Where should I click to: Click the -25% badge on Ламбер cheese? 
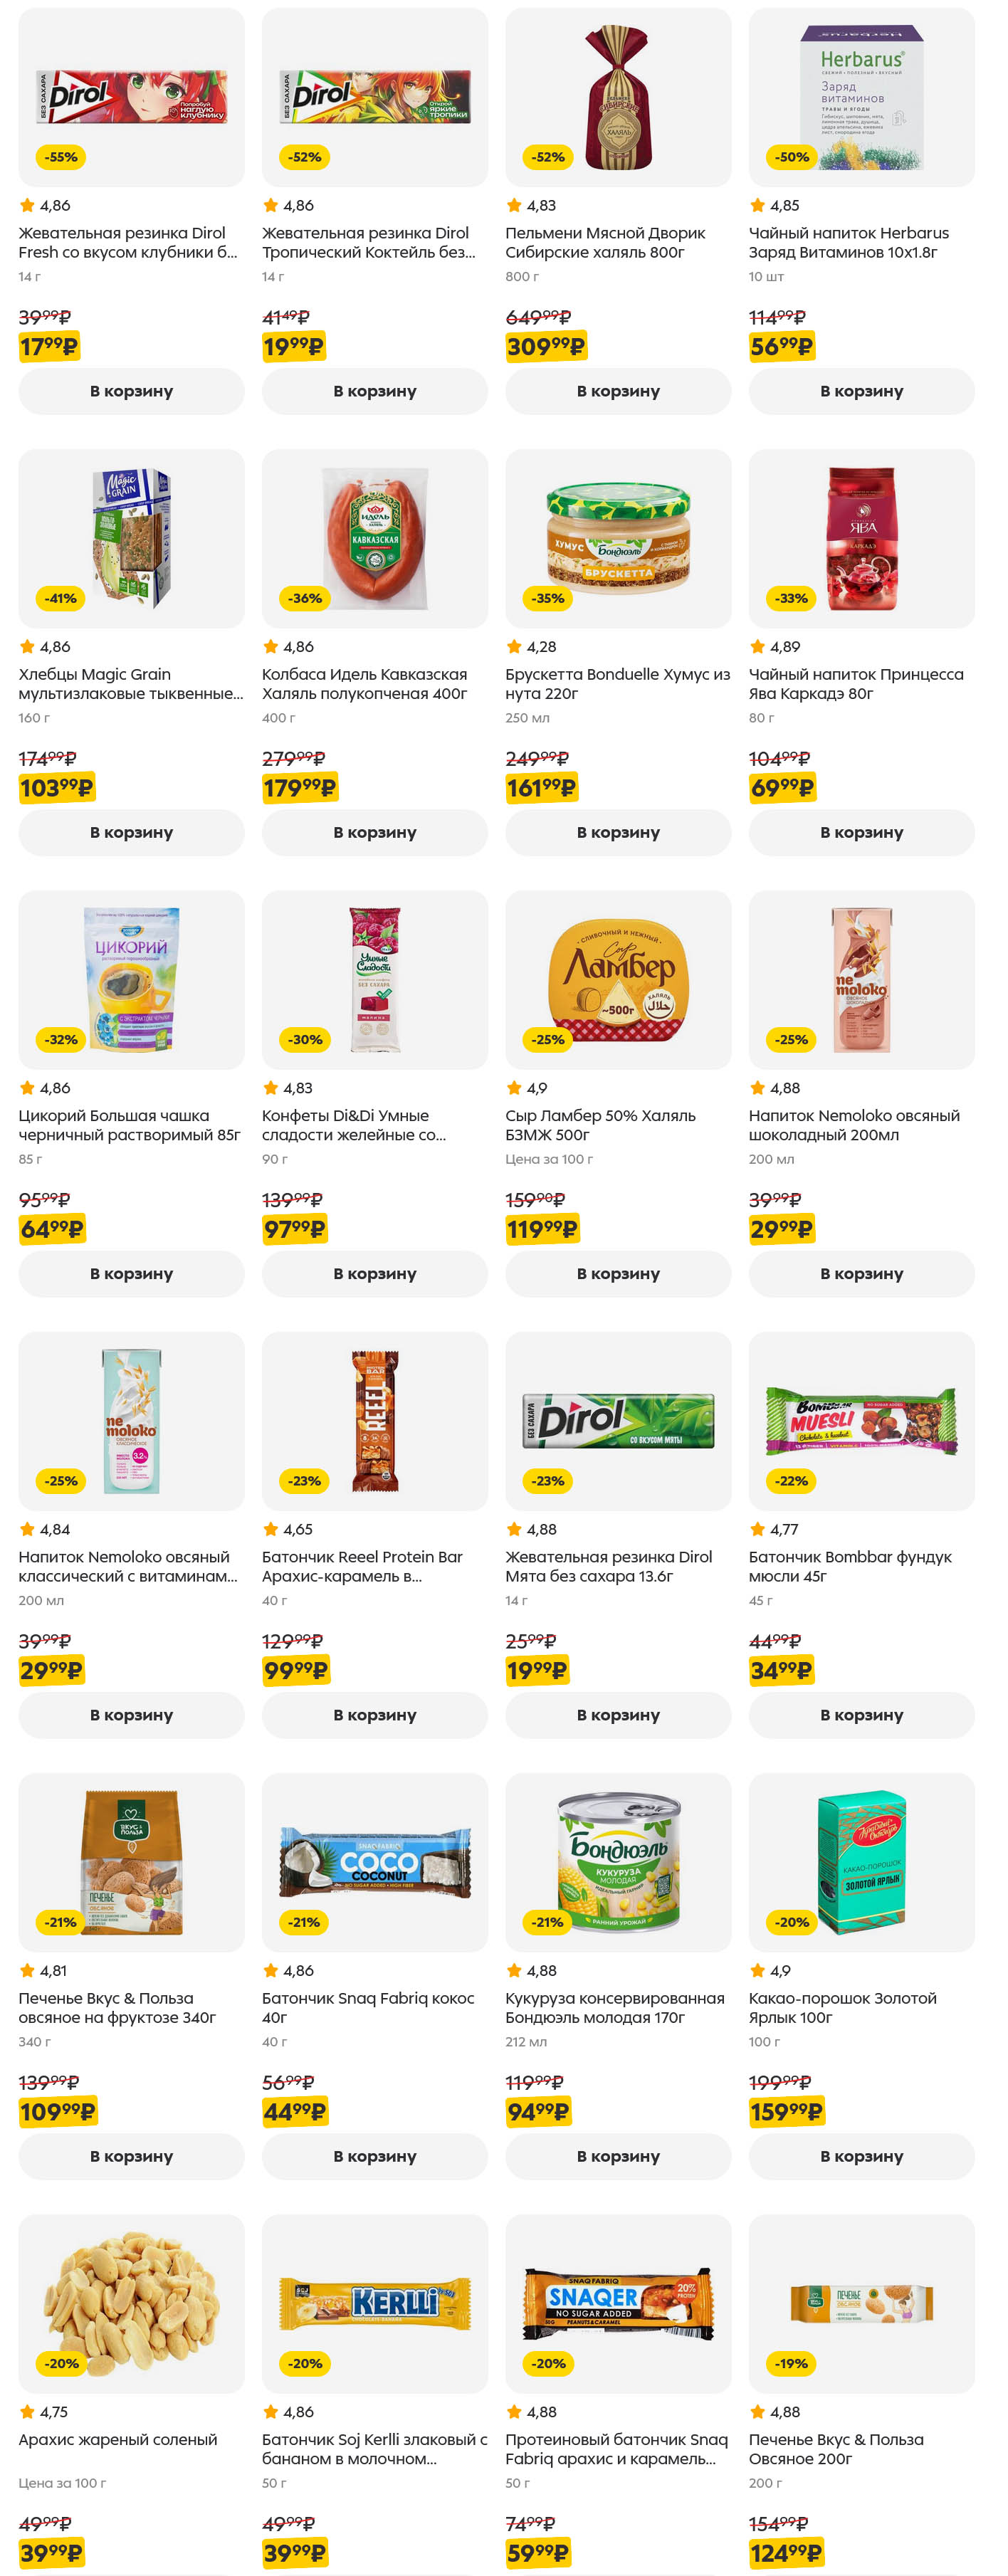click(x=548, y=1039)
